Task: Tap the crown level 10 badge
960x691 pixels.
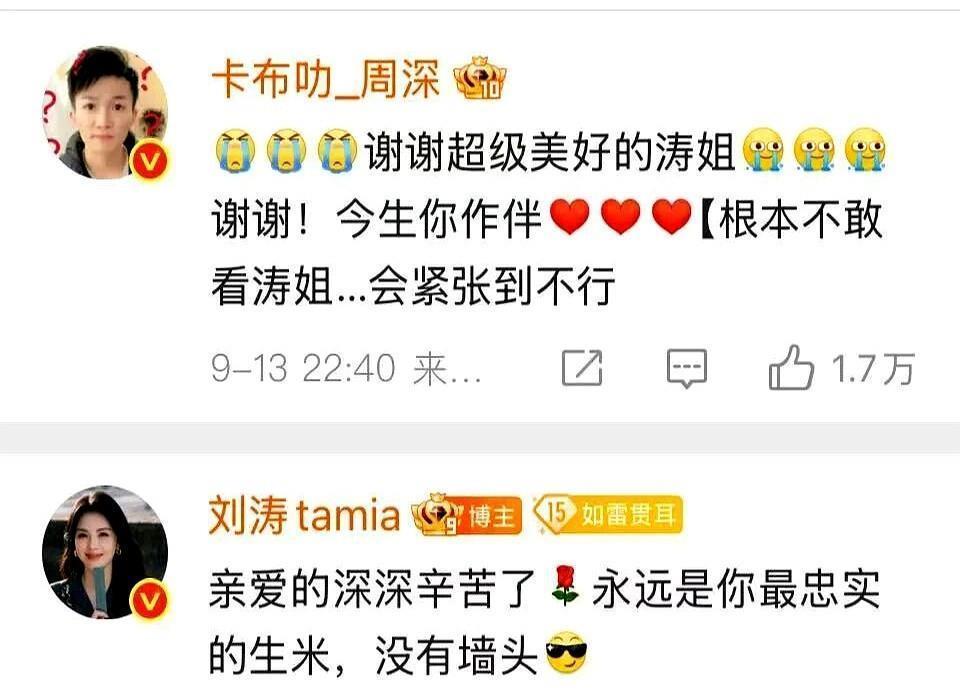Action: [480, 79]
